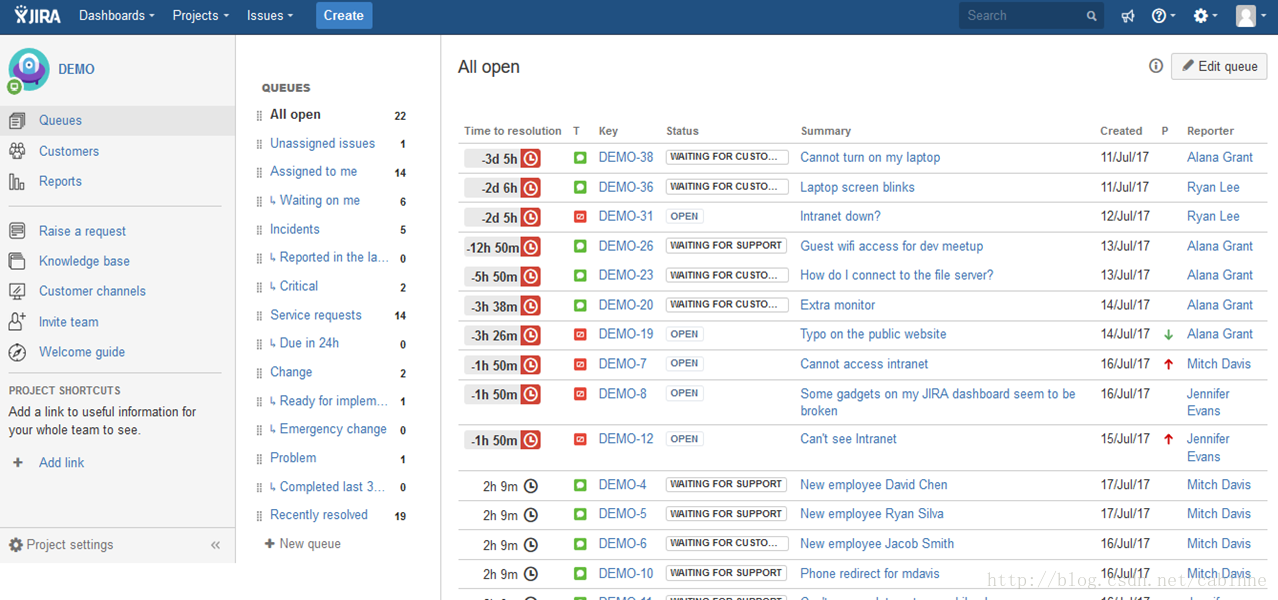
Task: Select the All open queue
Action: point(295,115)
